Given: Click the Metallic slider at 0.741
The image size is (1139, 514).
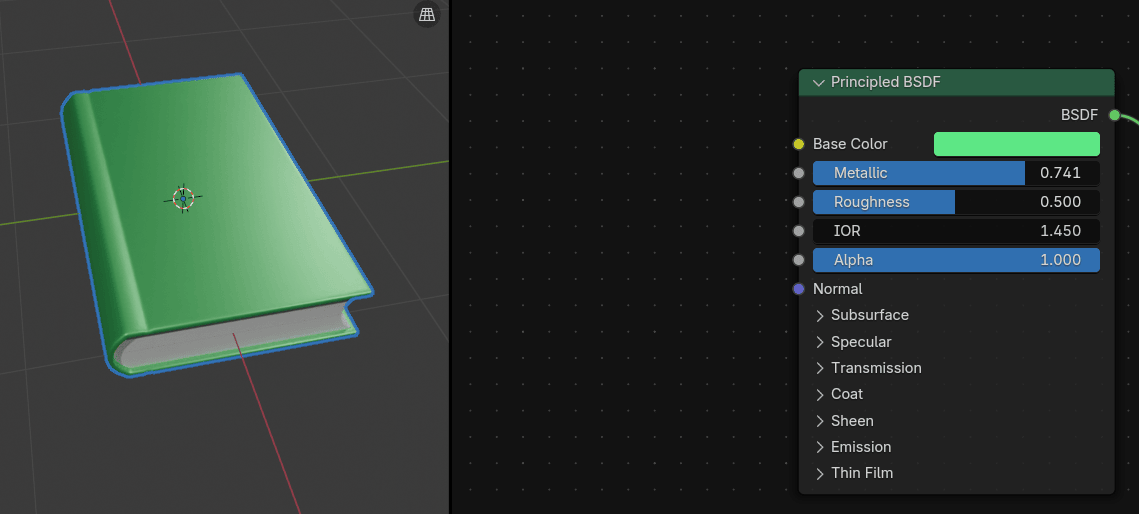Looking at the screenshot, I should coord(955,173).
